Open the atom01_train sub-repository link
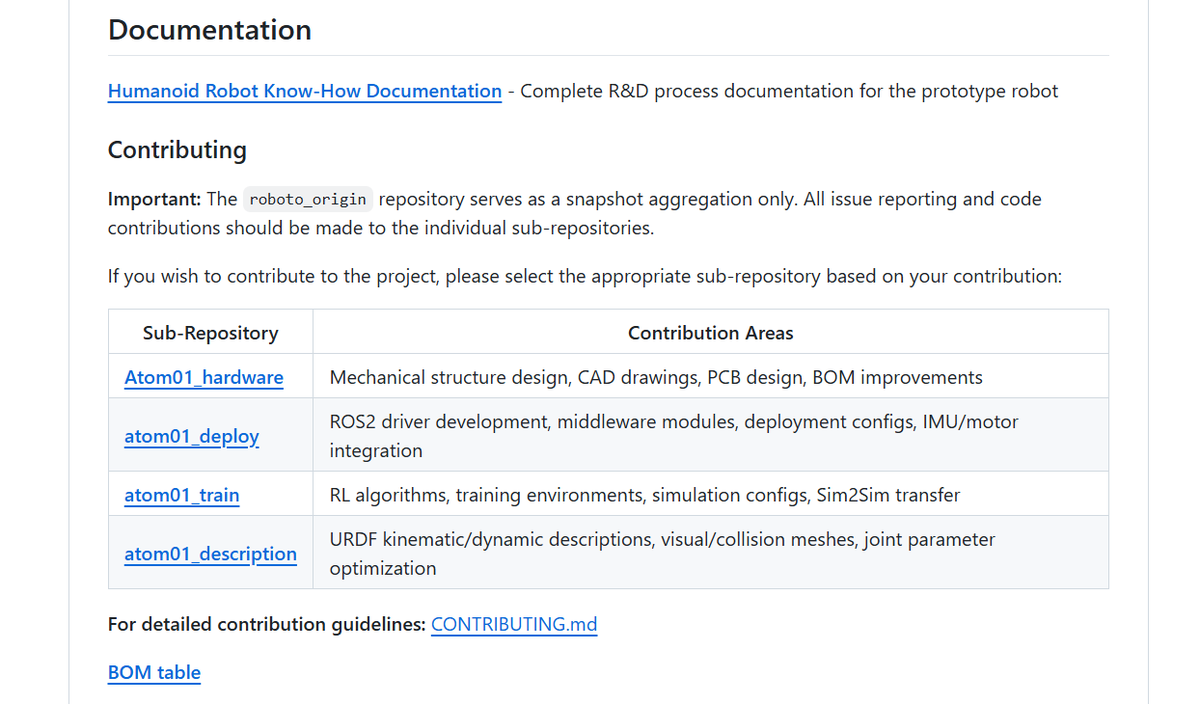The width and height of the screenshot is (1200, 704). click(x=182, y=495)
